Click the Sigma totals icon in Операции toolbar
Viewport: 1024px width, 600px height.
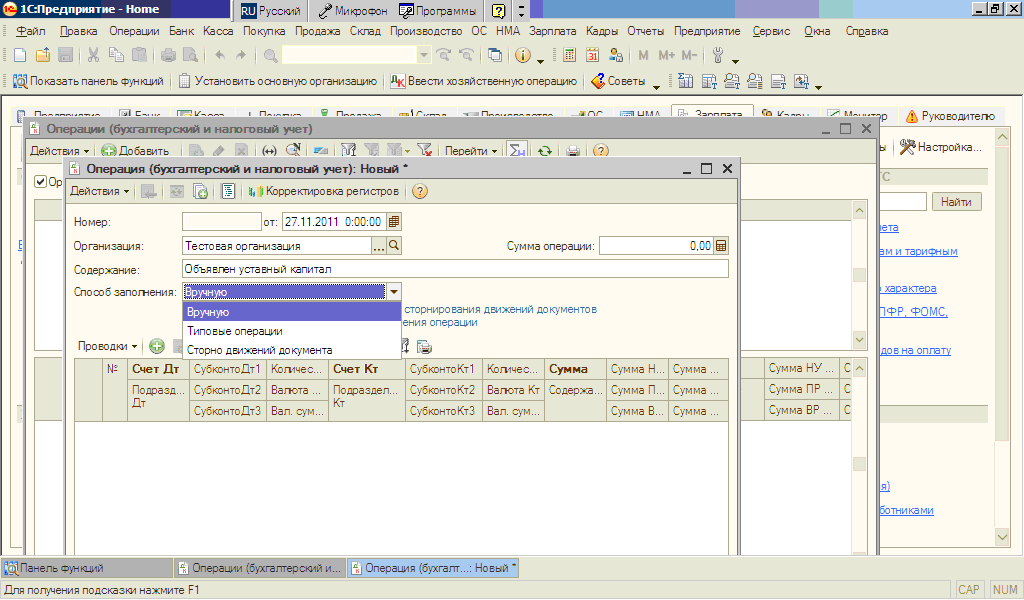517,151
